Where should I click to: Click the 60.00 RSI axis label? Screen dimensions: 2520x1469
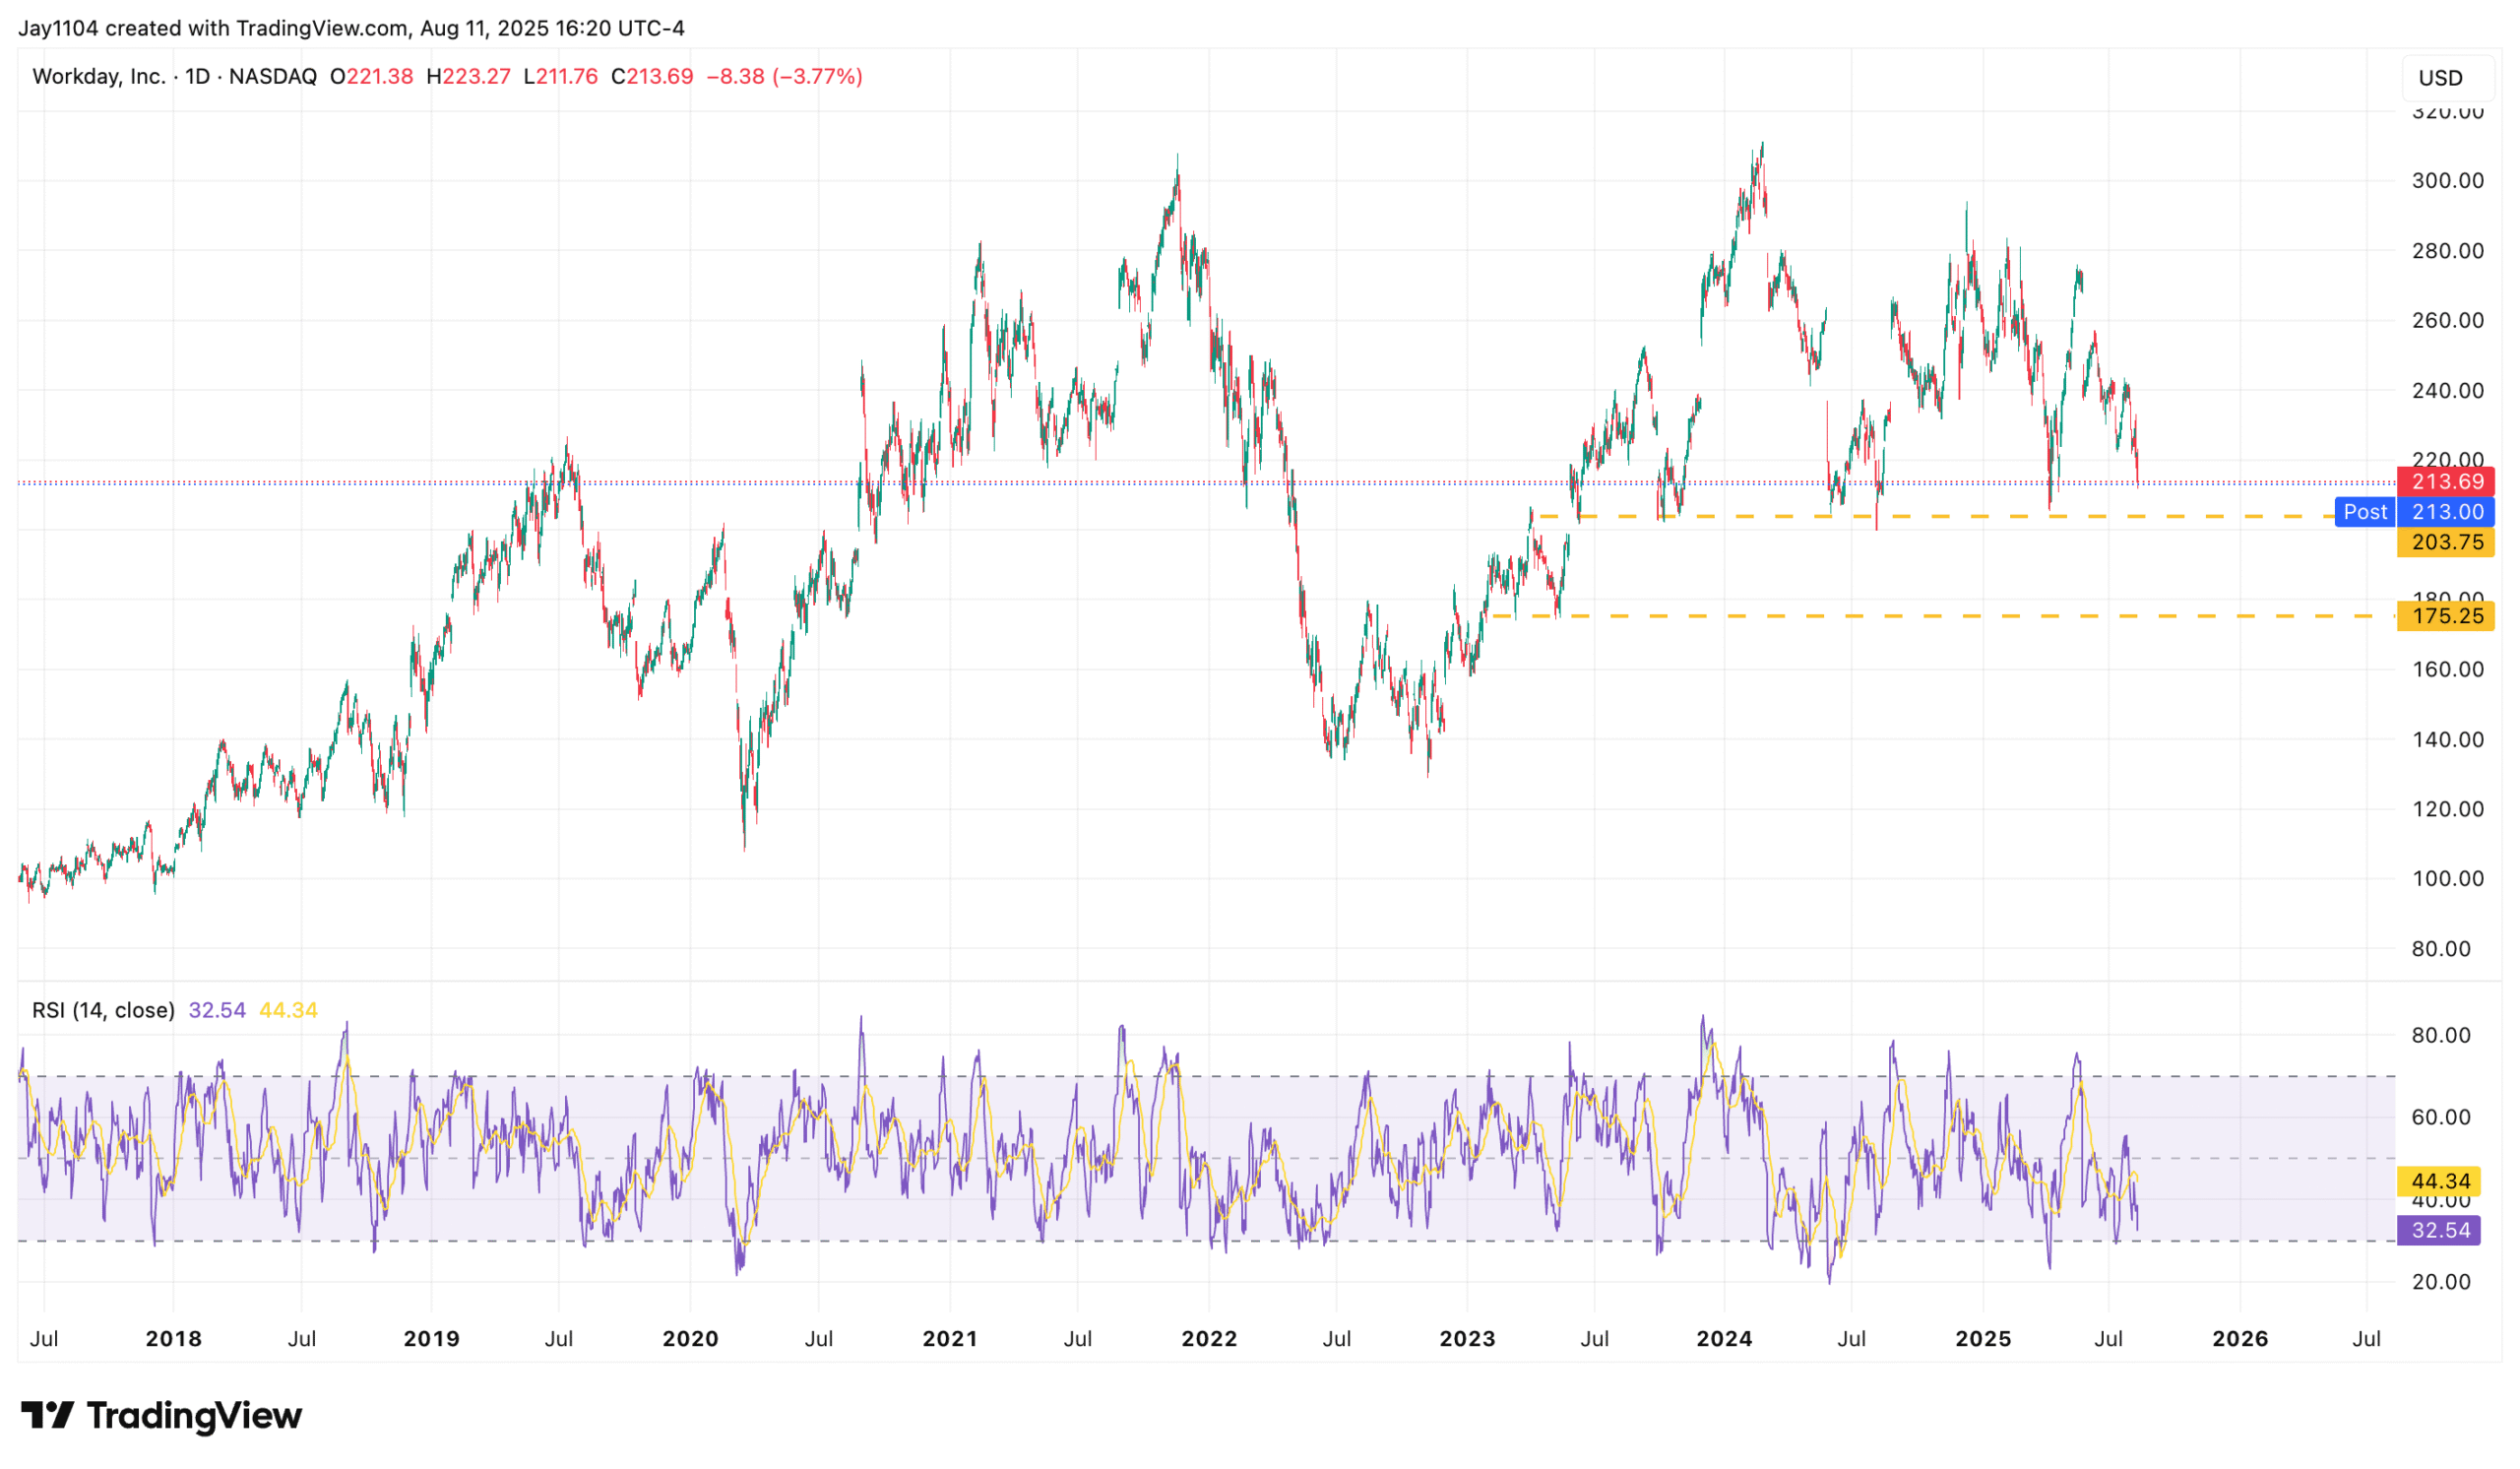[x=2441, y=1118]
